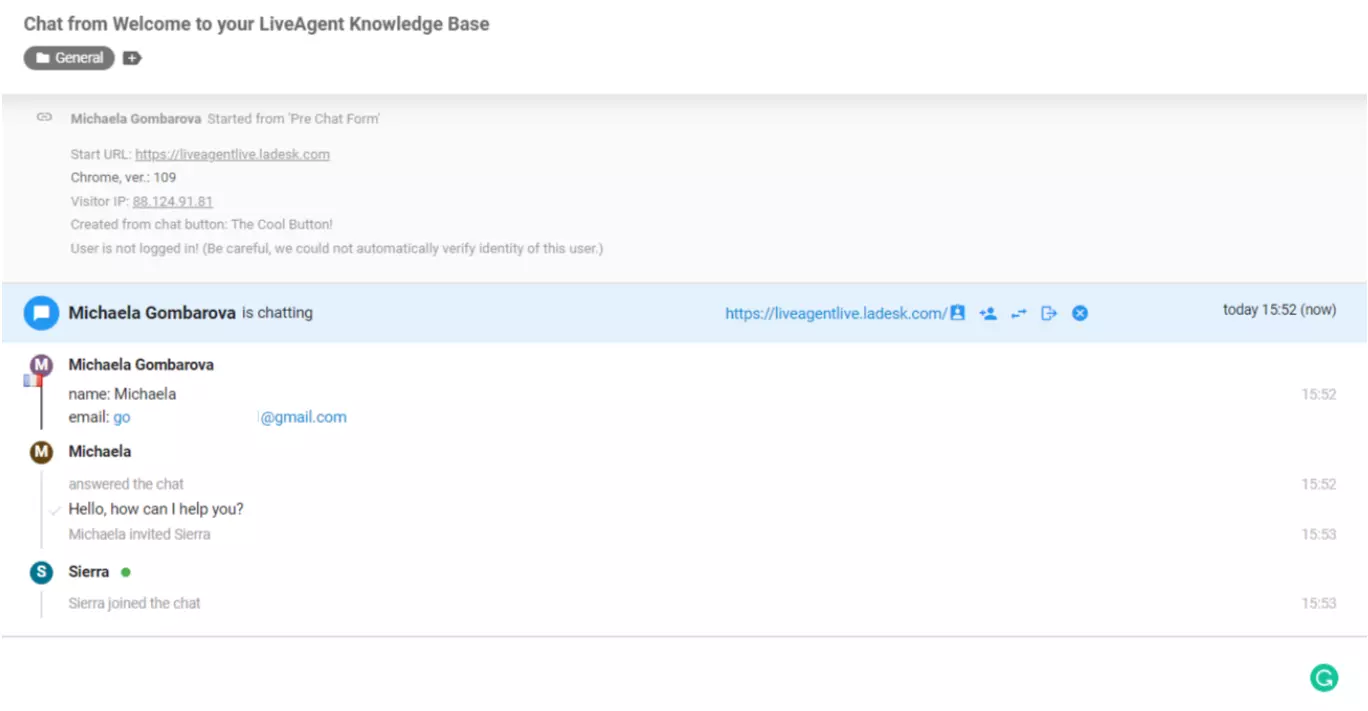Open the Grammarly icon in the corner
This screenshot has width=1368, height=711.
1322,677
